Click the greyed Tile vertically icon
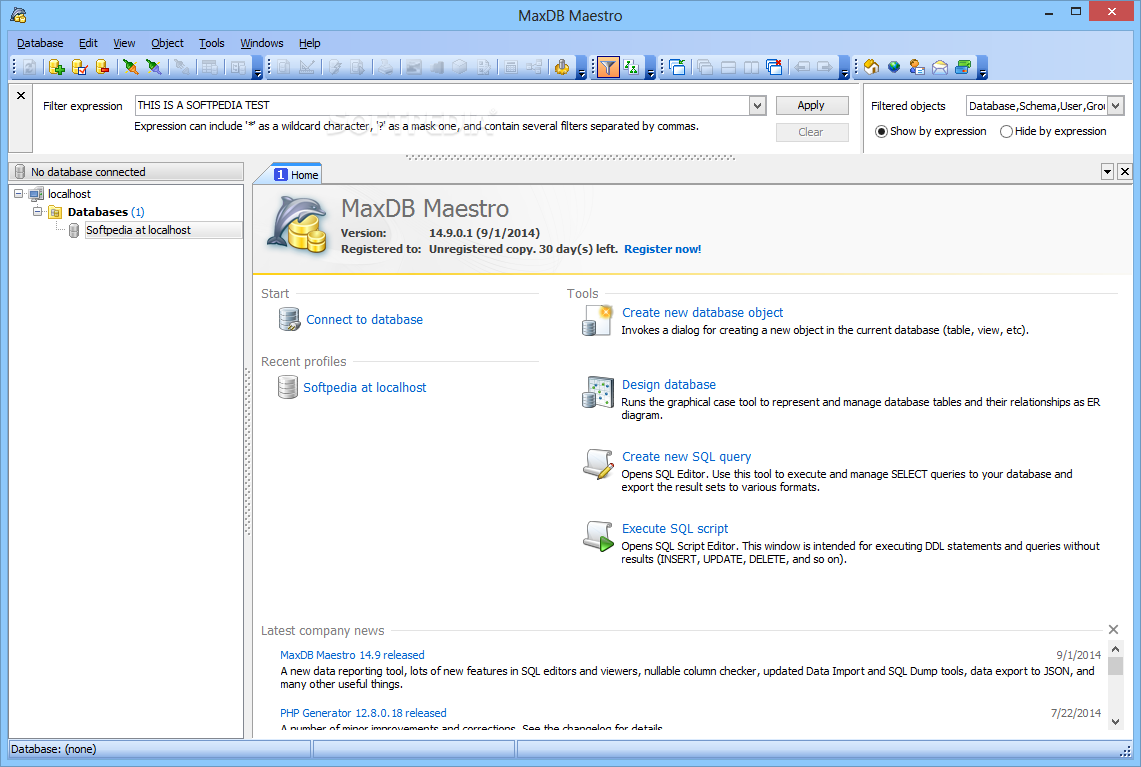The width and height of the screenshot is (1141, 767). tap(752, 68)
